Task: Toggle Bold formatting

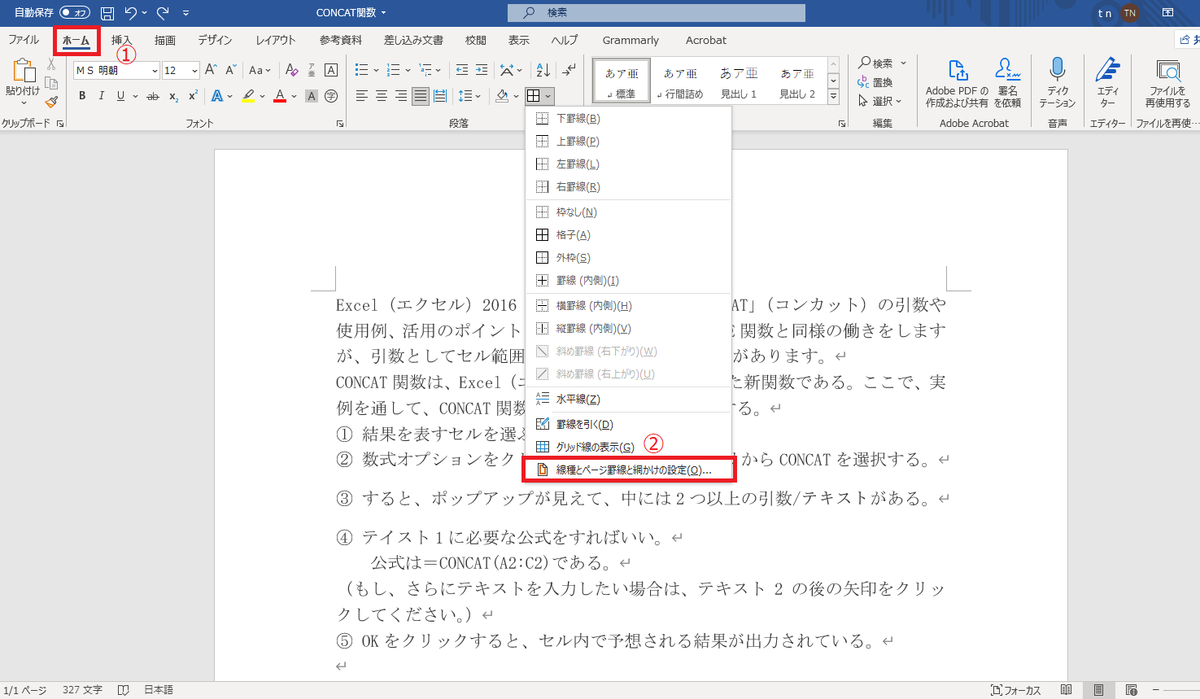Action: click(82, 96)
